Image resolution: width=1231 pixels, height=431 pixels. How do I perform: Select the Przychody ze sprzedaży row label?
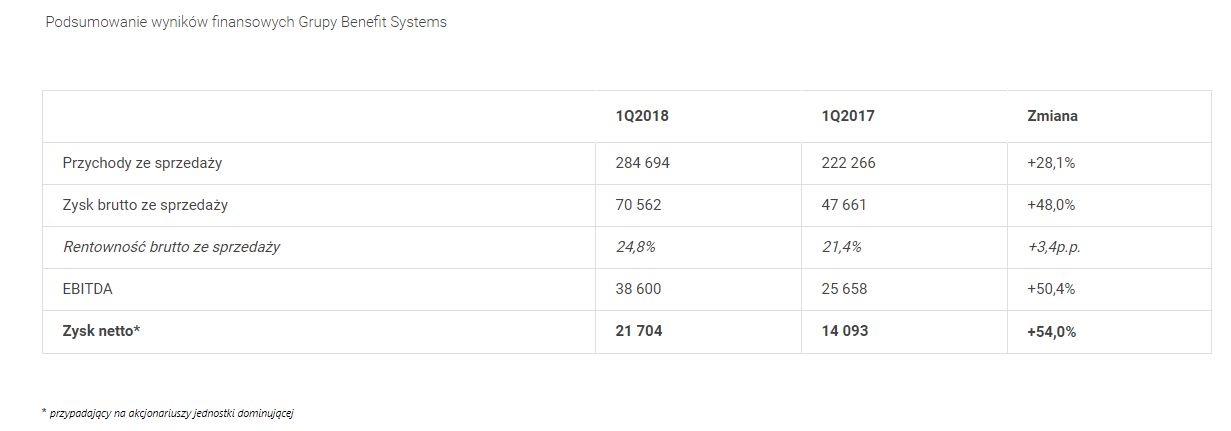pyautogui.click(x=142, y=163)
